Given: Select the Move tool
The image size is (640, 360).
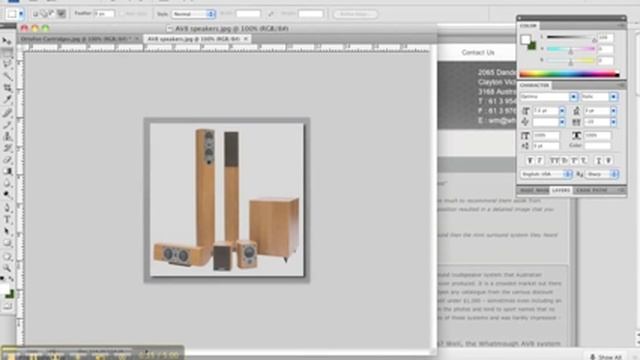Looking at the screenshot, I should [7, 41].
